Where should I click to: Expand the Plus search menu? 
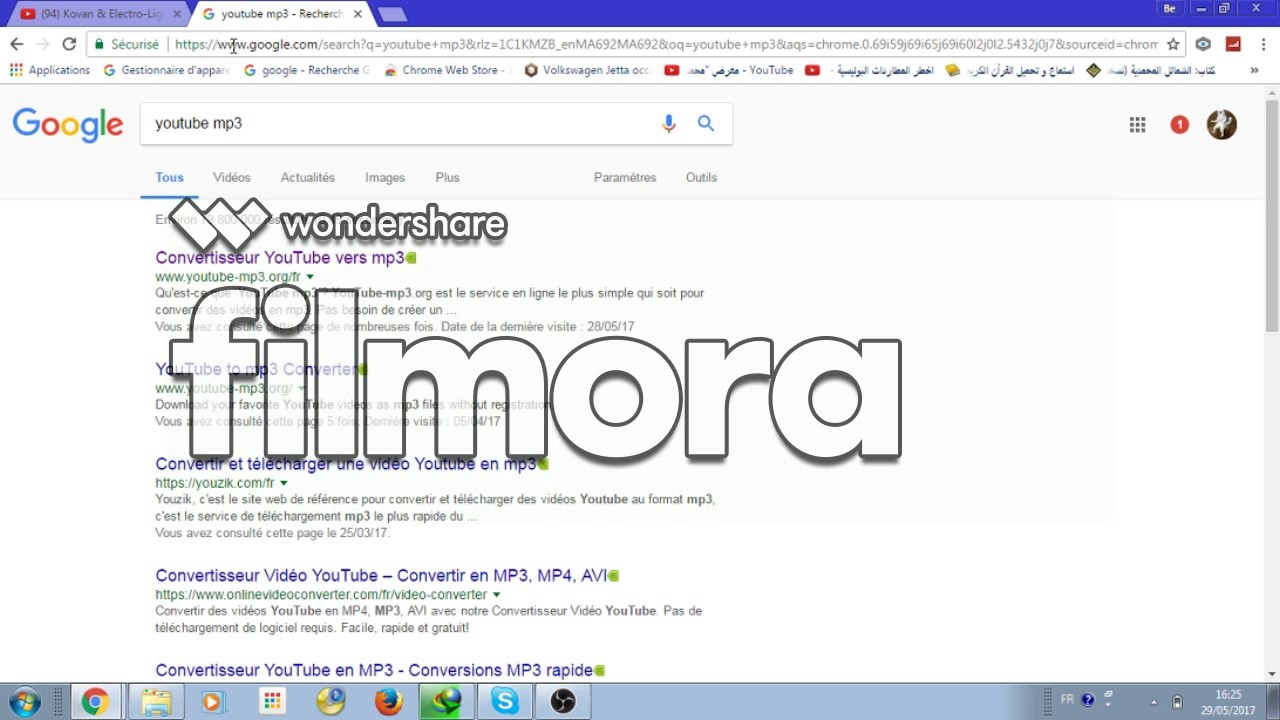(447, 177)
